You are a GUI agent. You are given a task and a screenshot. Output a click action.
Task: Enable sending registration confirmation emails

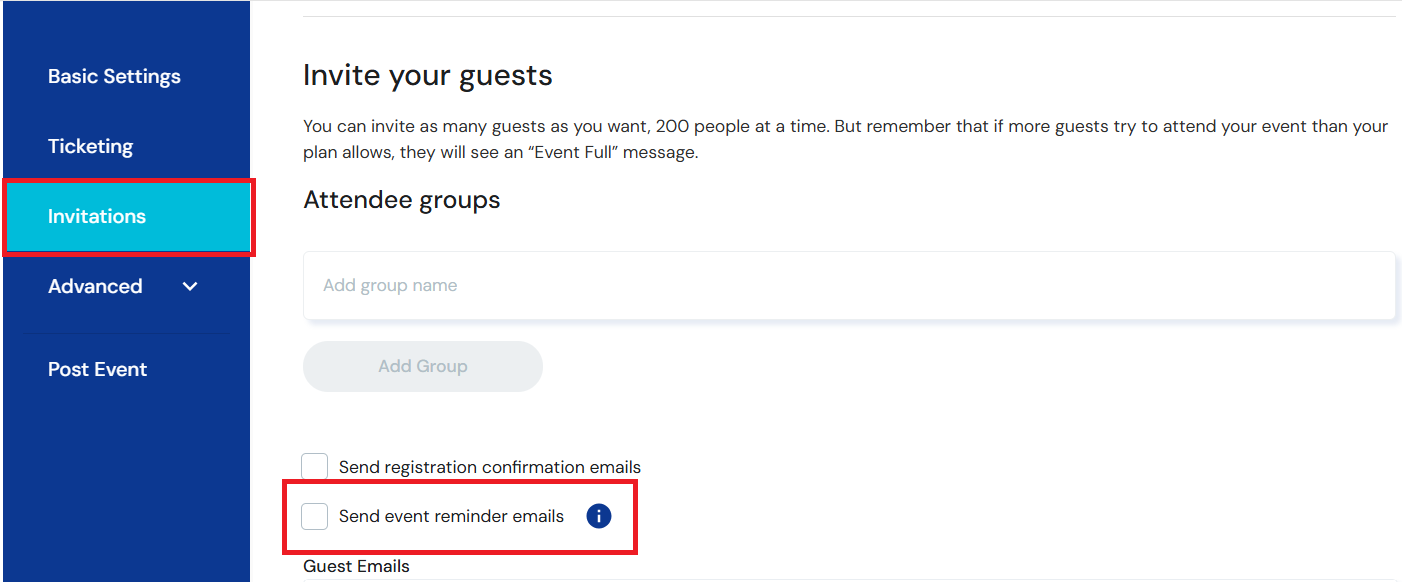tap(314, 466)
